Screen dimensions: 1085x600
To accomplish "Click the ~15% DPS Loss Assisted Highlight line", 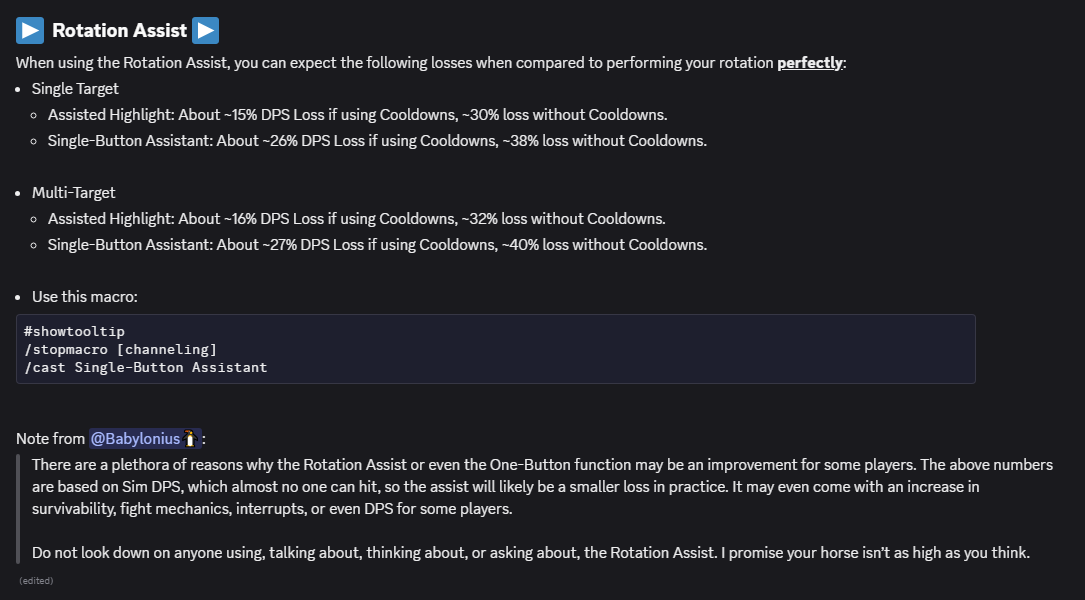I will tap(357, 115).
